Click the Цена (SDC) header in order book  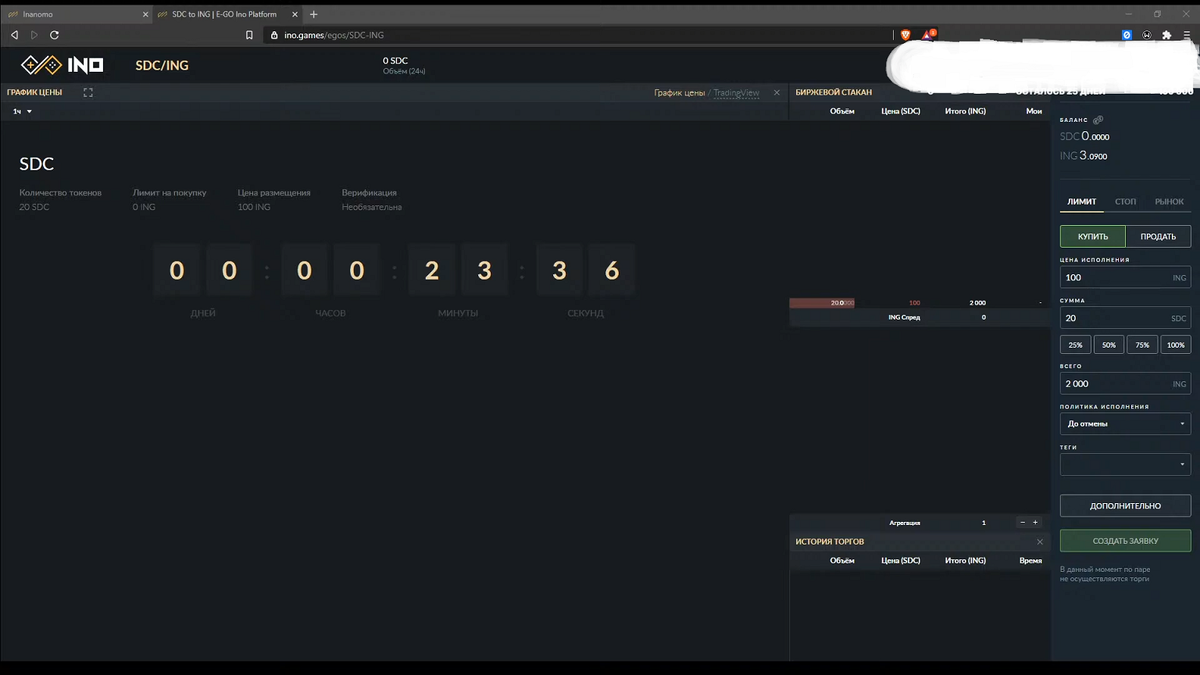click(x=900, y=111)
